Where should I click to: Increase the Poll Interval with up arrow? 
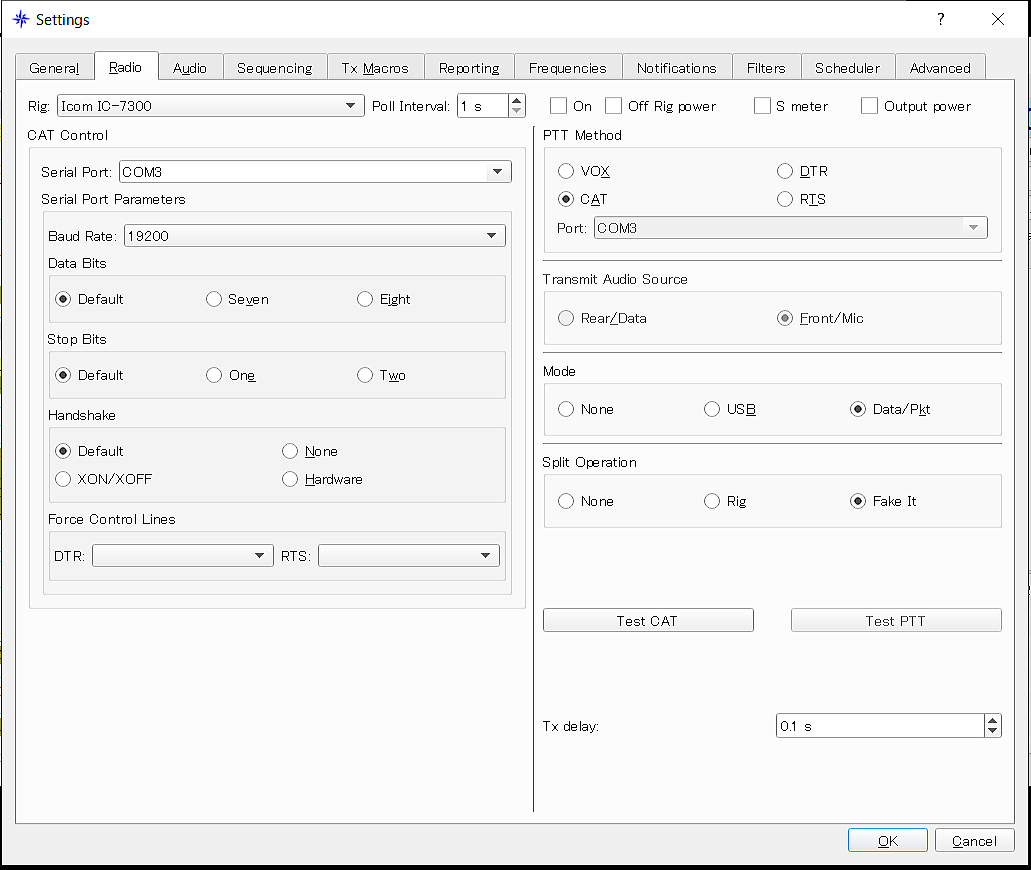[x=517, y=101]
